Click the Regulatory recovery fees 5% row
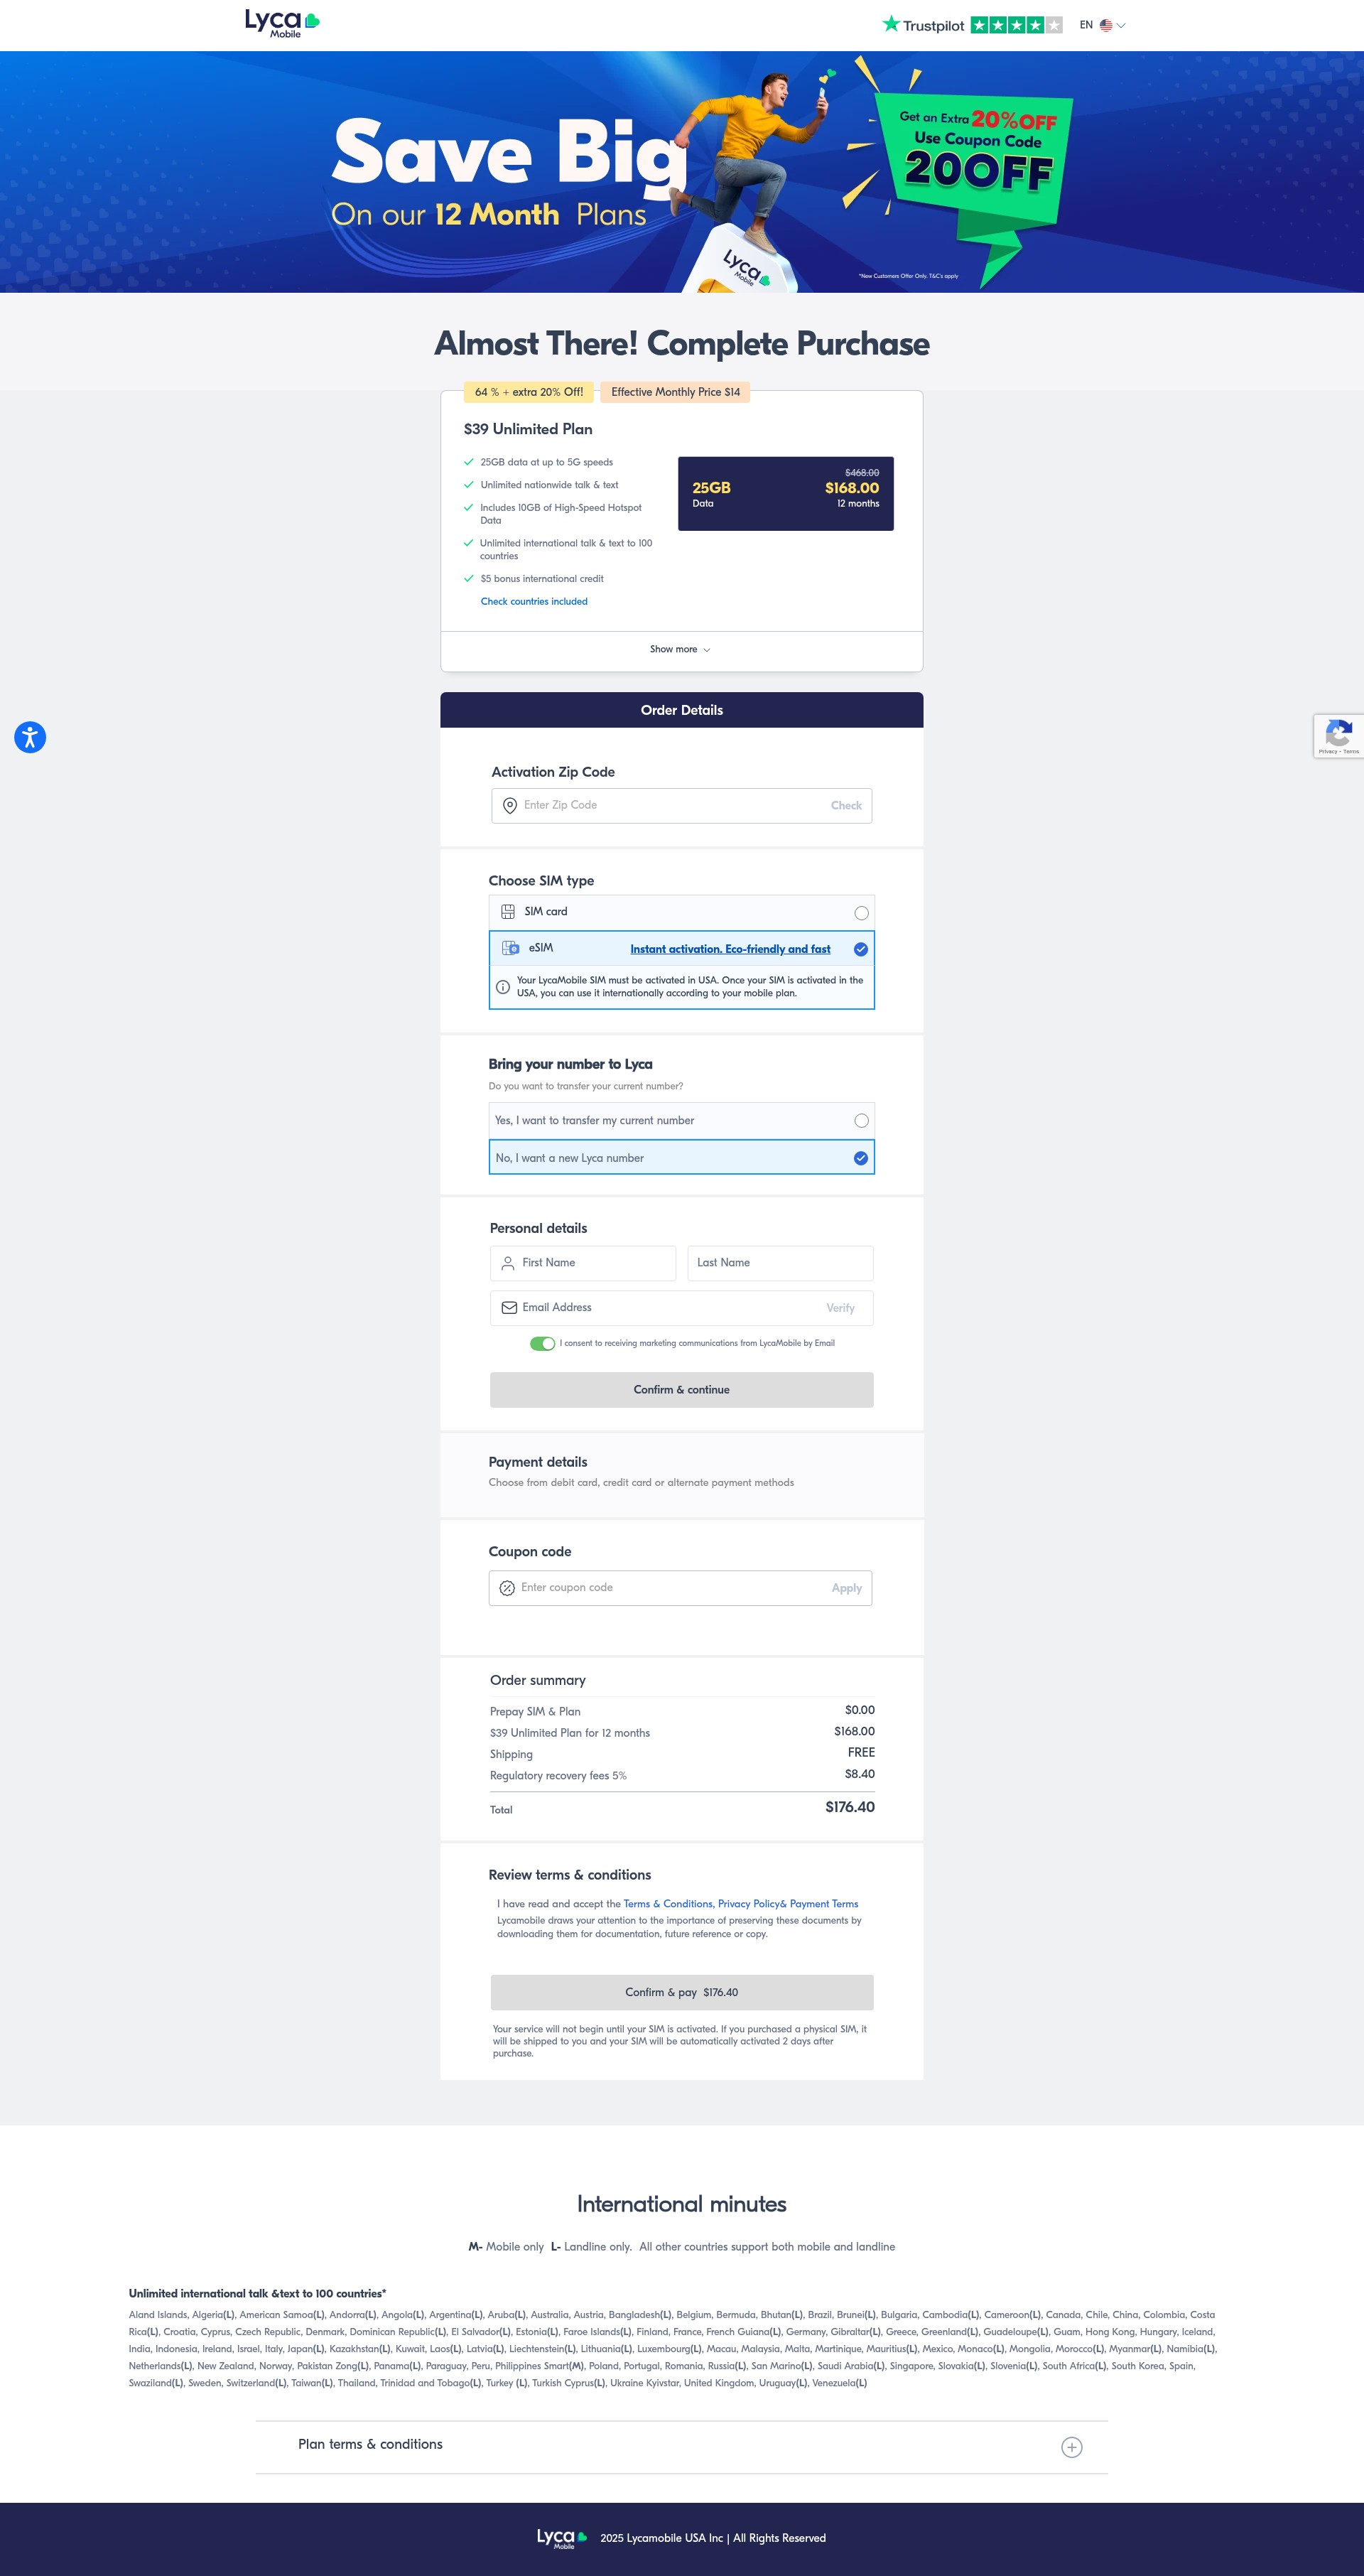 pos(682,1775)
